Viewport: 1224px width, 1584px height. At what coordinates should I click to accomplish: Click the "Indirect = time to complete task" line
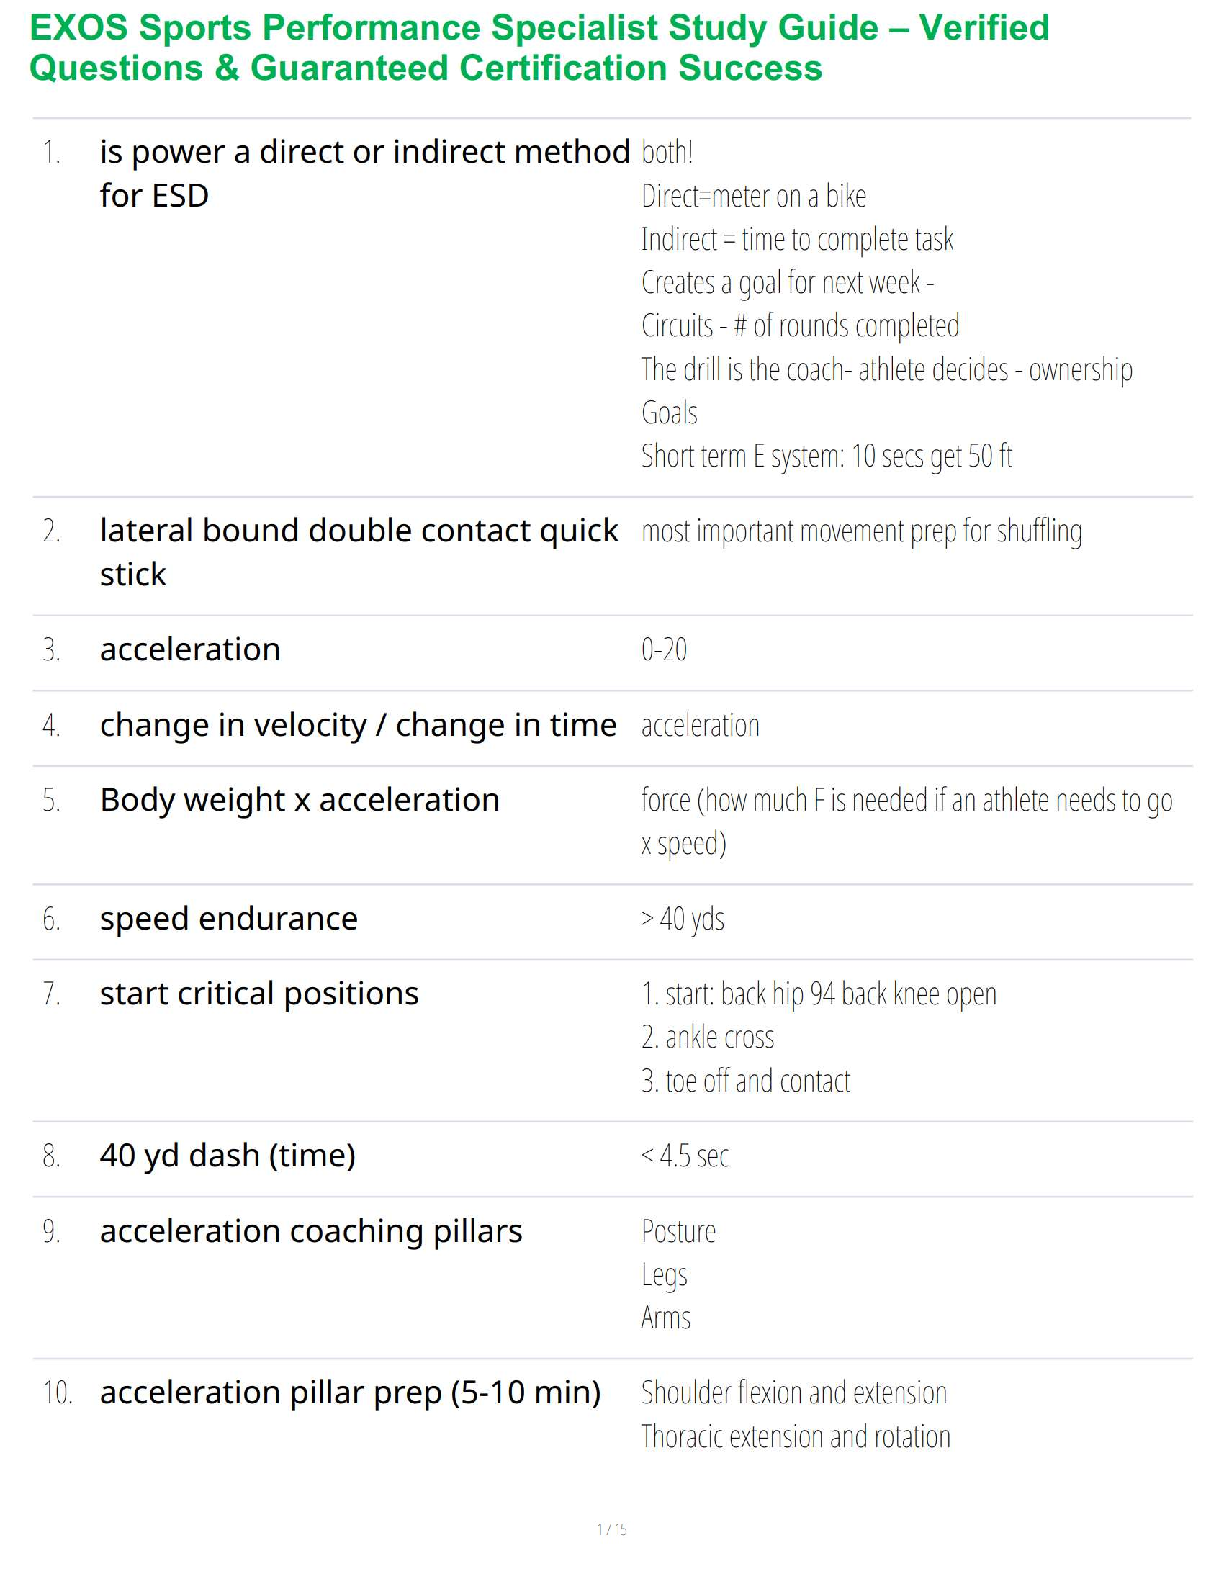797,240
